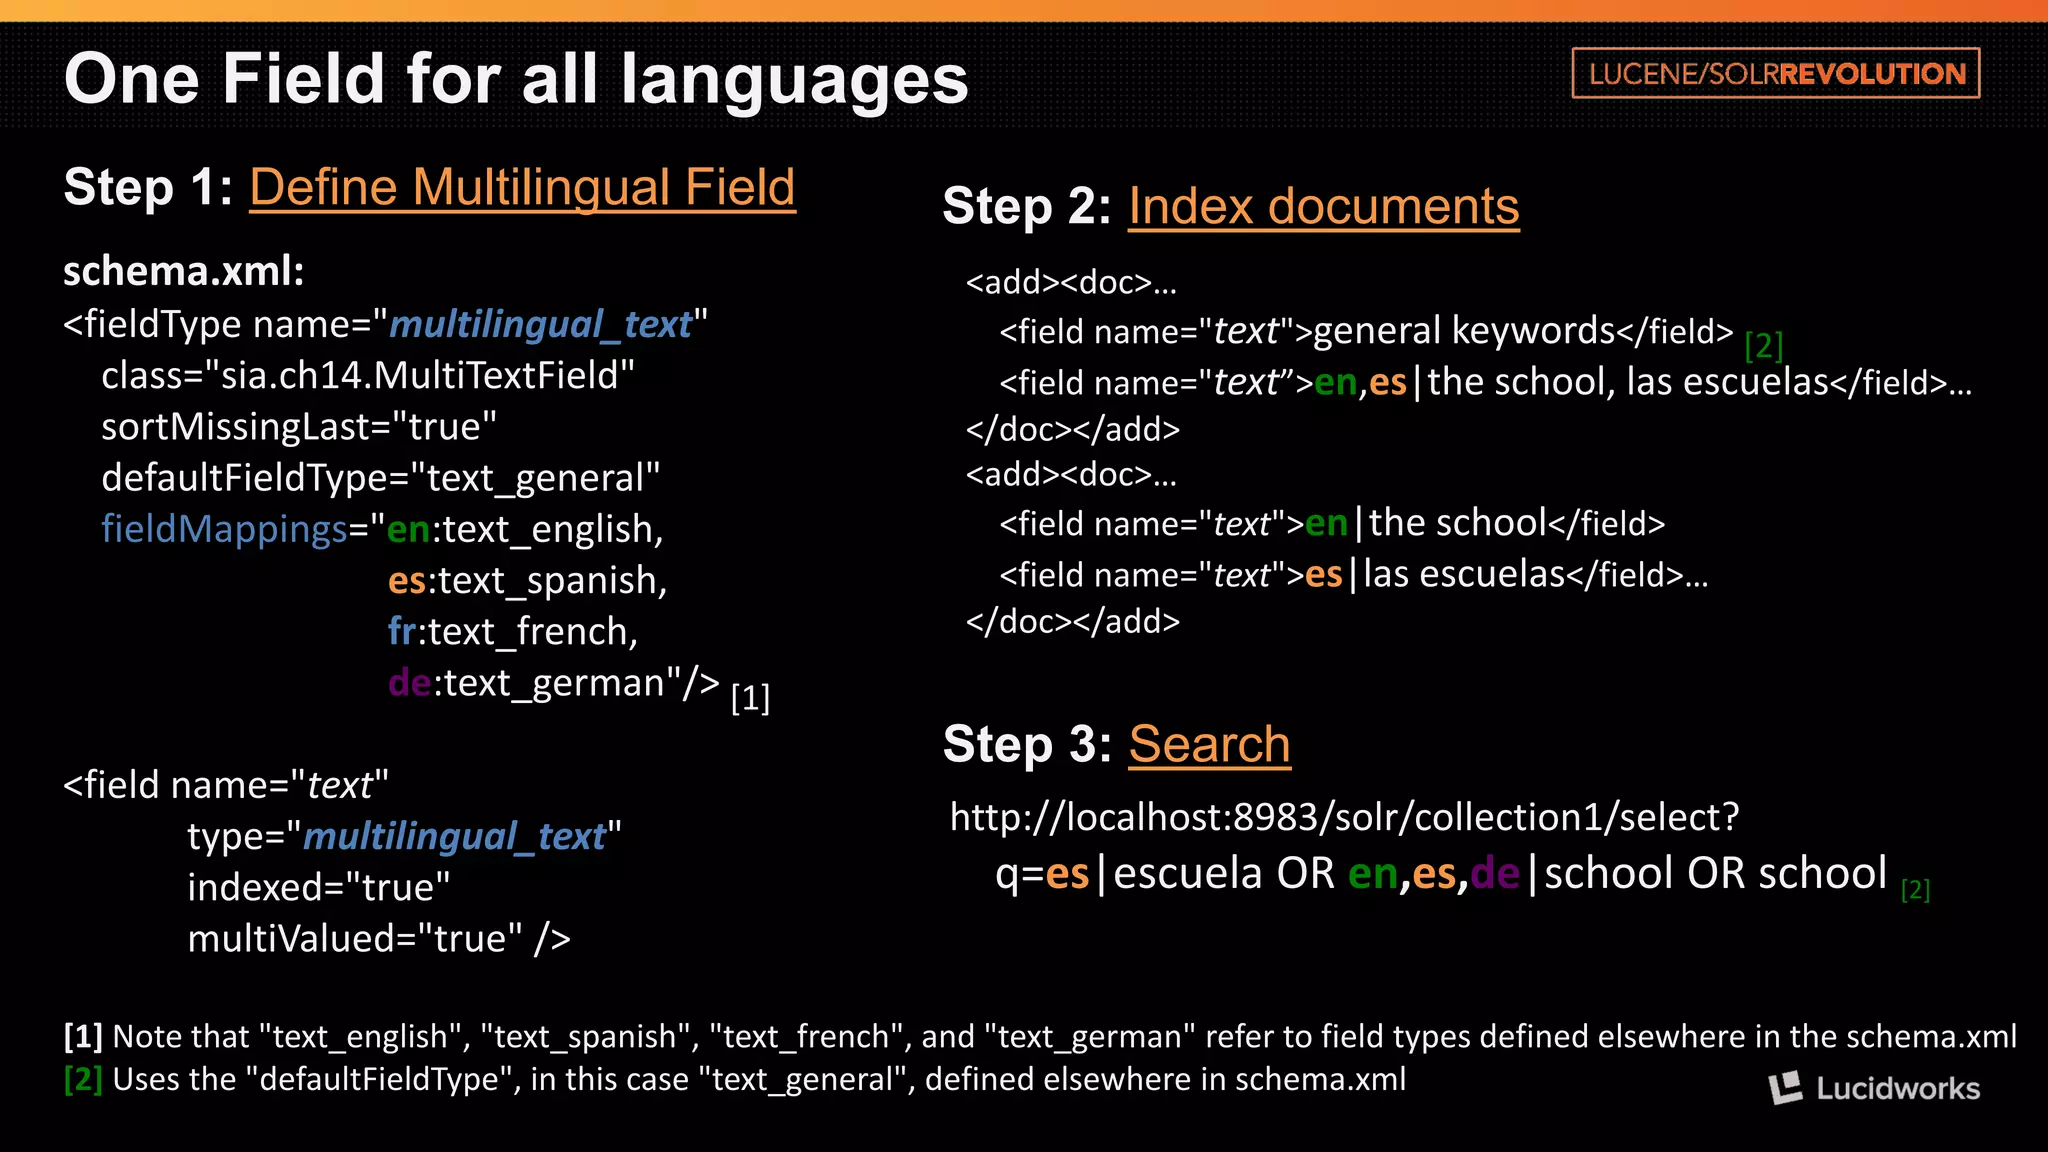Click the type="multilingual_text" line
2048x1152 pixels.
pos(405,837)
